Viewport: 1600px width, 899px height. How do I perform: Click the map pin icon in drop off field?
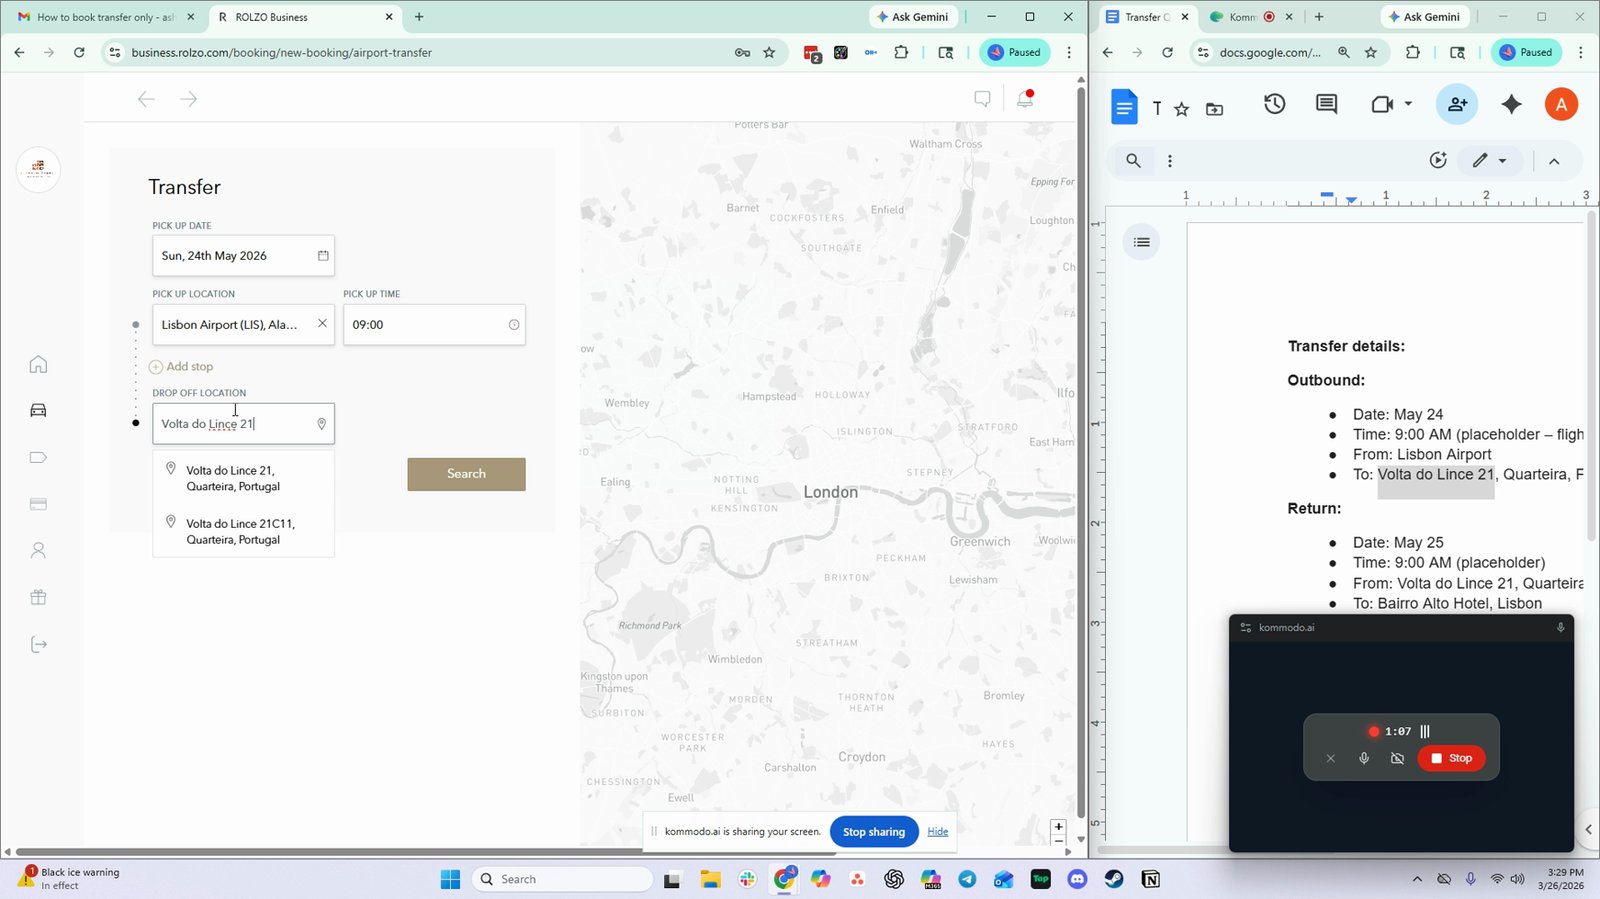(321, 424)
